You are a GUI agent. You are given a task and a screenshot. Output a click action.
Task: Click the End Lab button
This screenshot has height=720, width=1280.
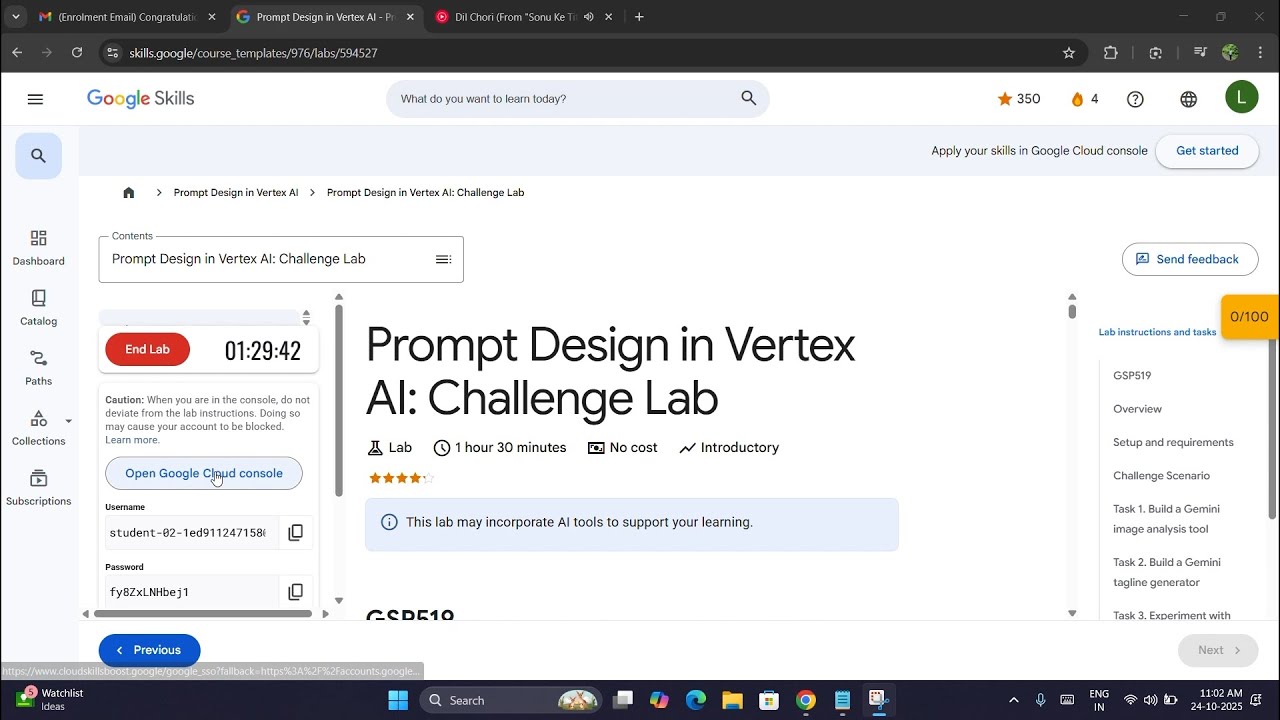(x=147, y=349)
